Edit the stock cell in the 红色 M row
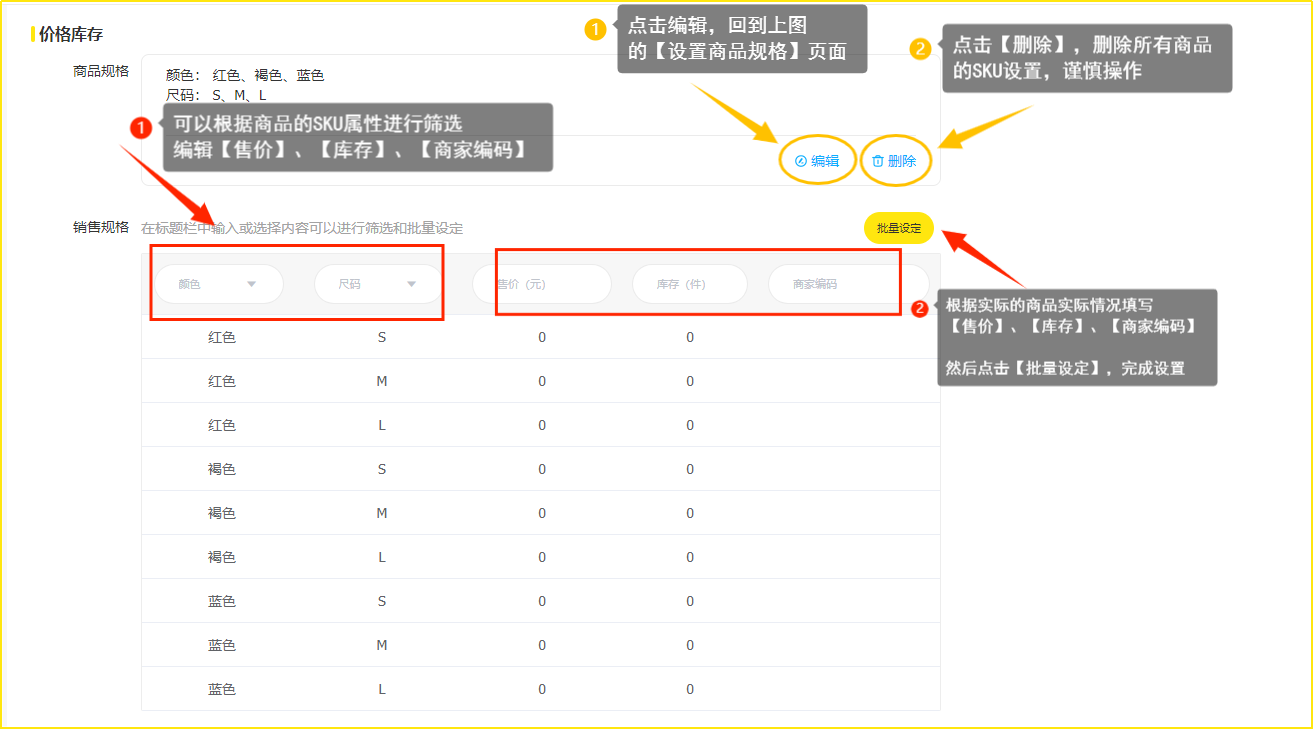Viewport: 1314px width, 730px height. pyautogui.click(x=690, y=382)
